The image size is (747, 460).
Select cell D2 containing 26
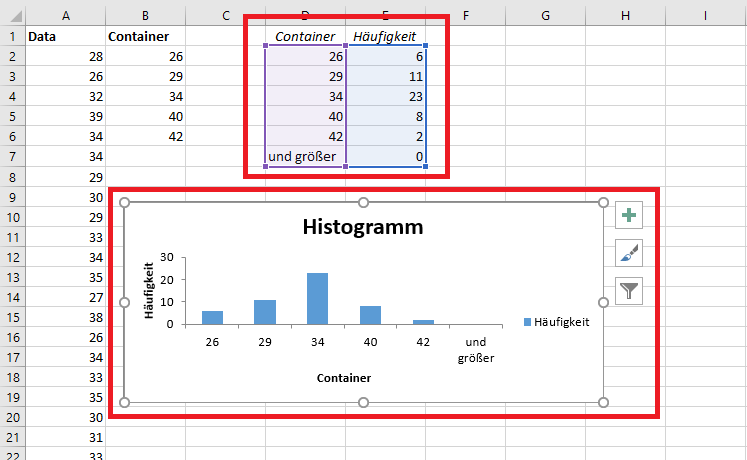tap(305, 57)
